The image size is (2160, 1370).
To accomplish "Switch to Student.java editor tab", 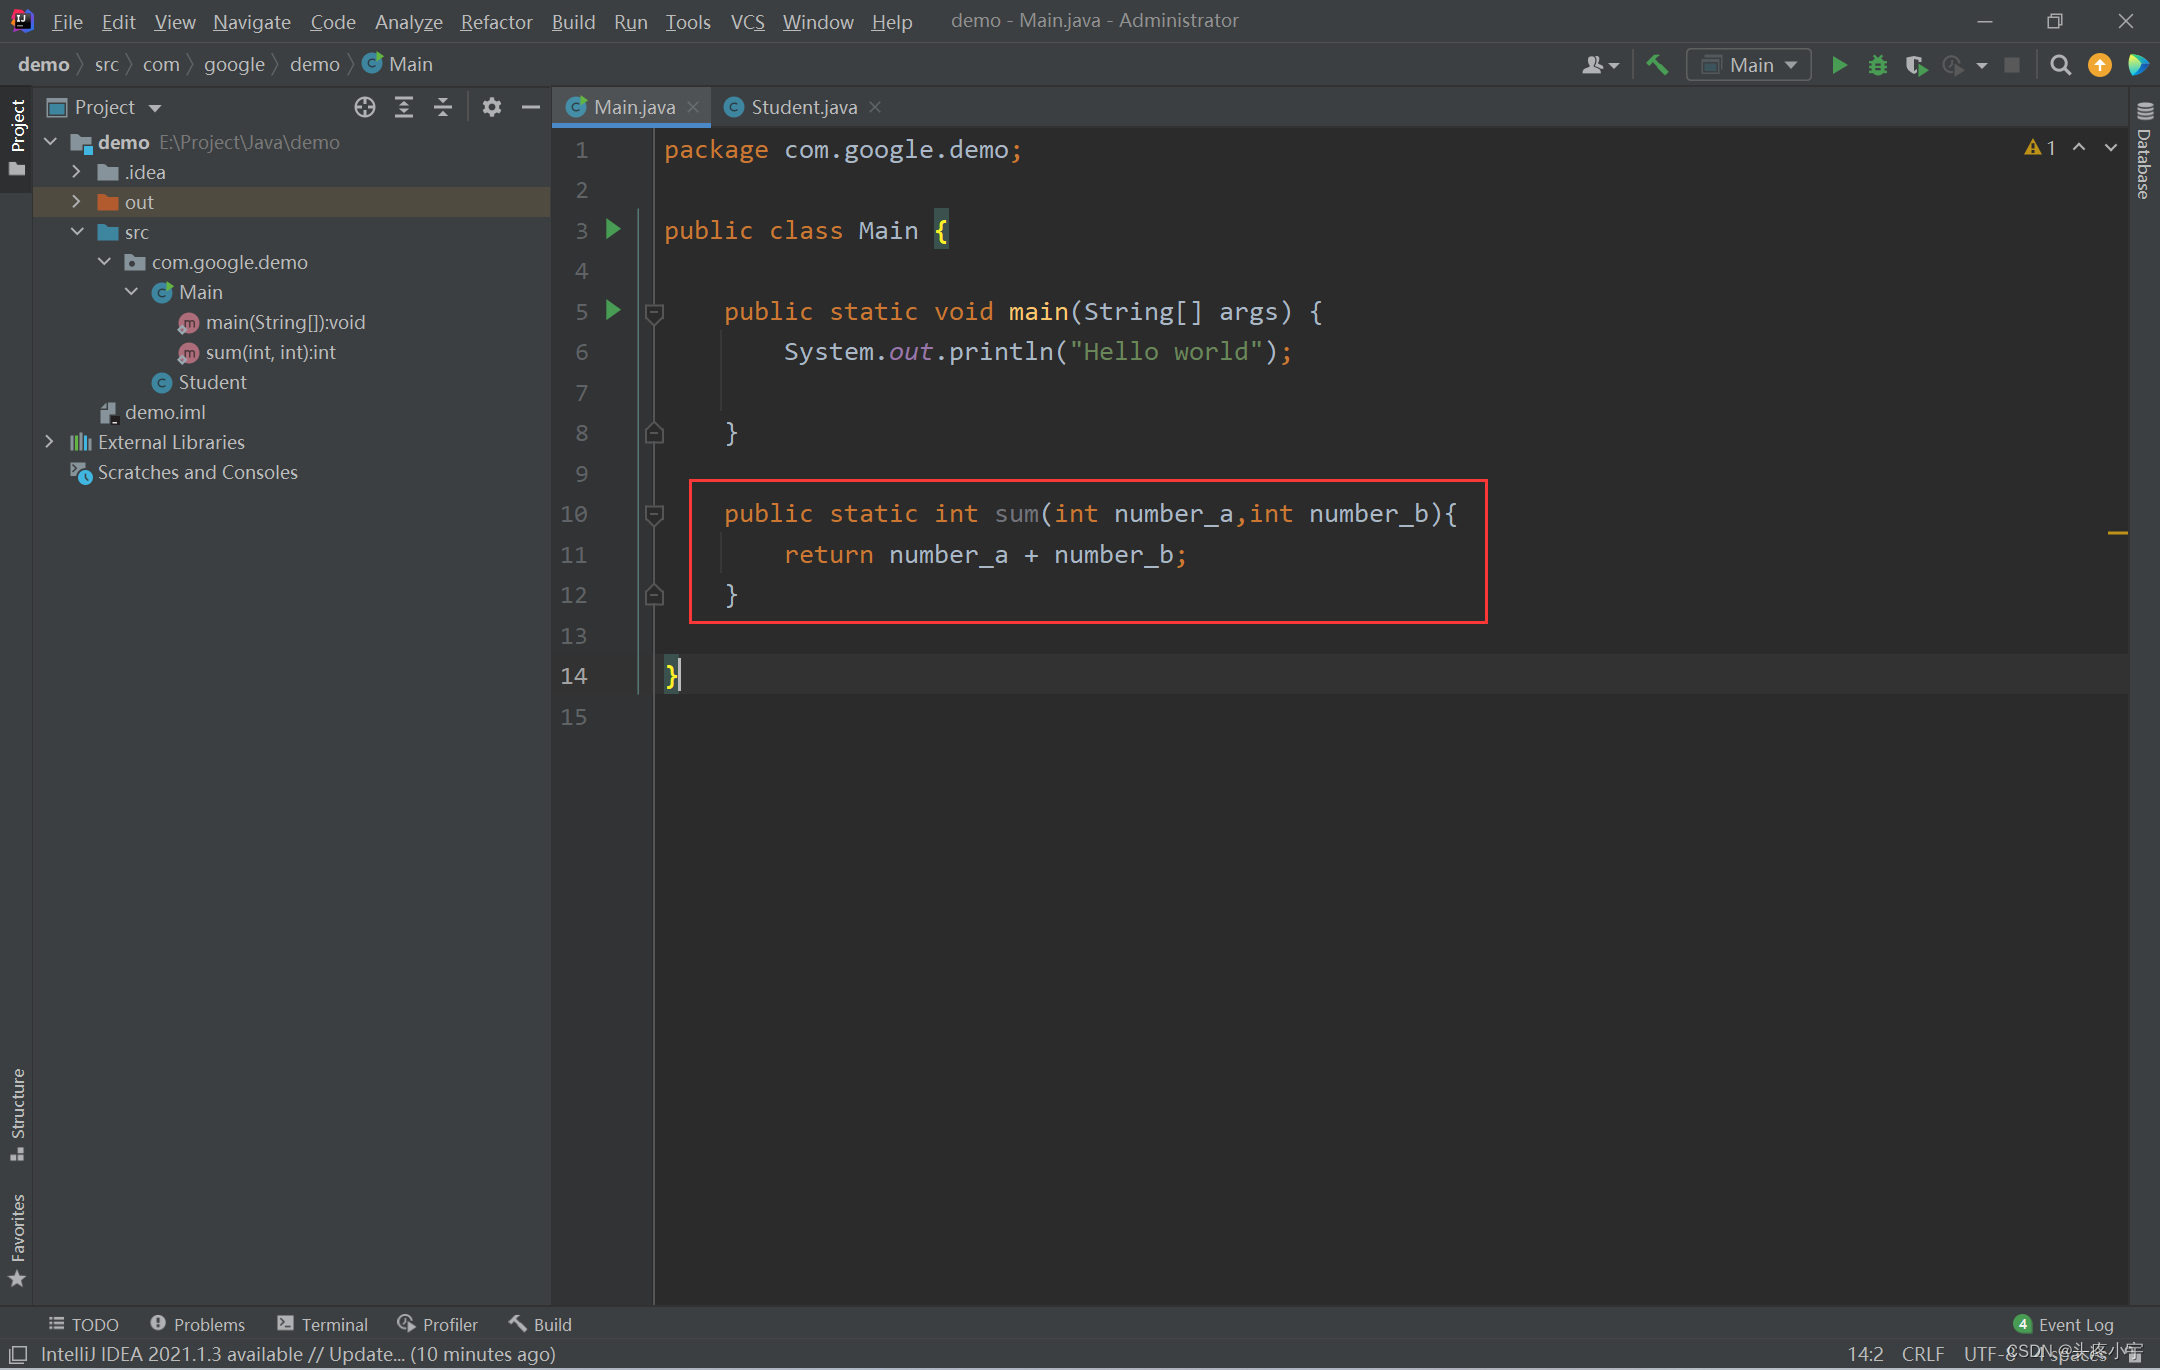I will coord(801,107).
